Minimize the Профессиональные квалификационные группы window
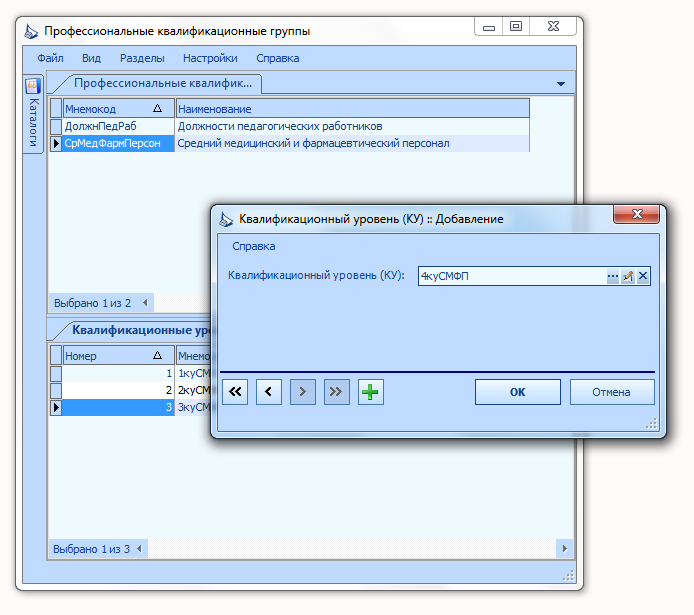The image size is (694, 615). coord(489,27)
